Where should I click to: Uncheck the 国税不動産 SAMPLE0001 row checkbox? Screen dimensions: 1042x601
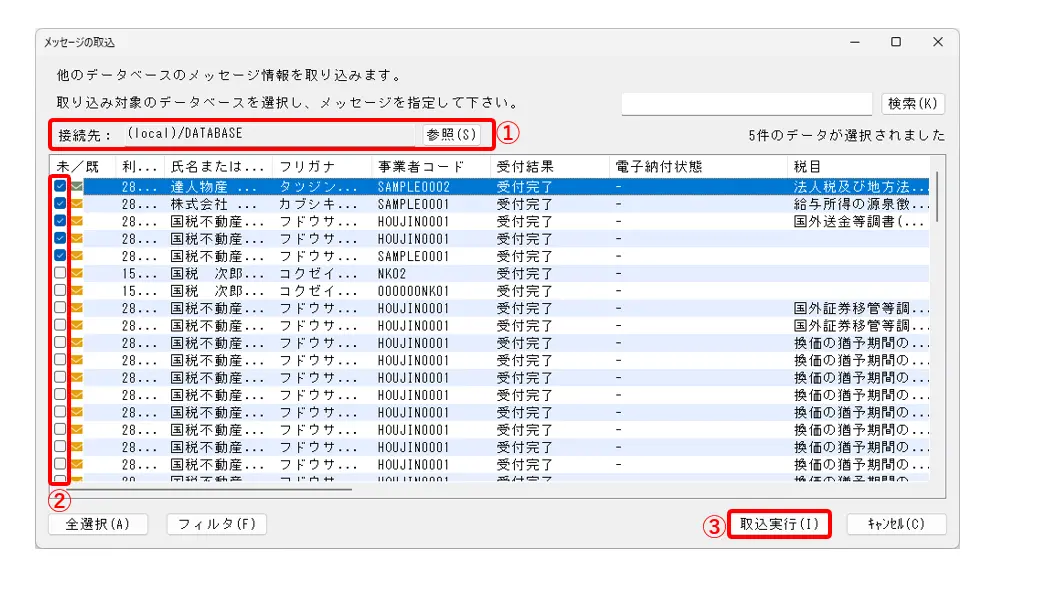tap(60, 255)
